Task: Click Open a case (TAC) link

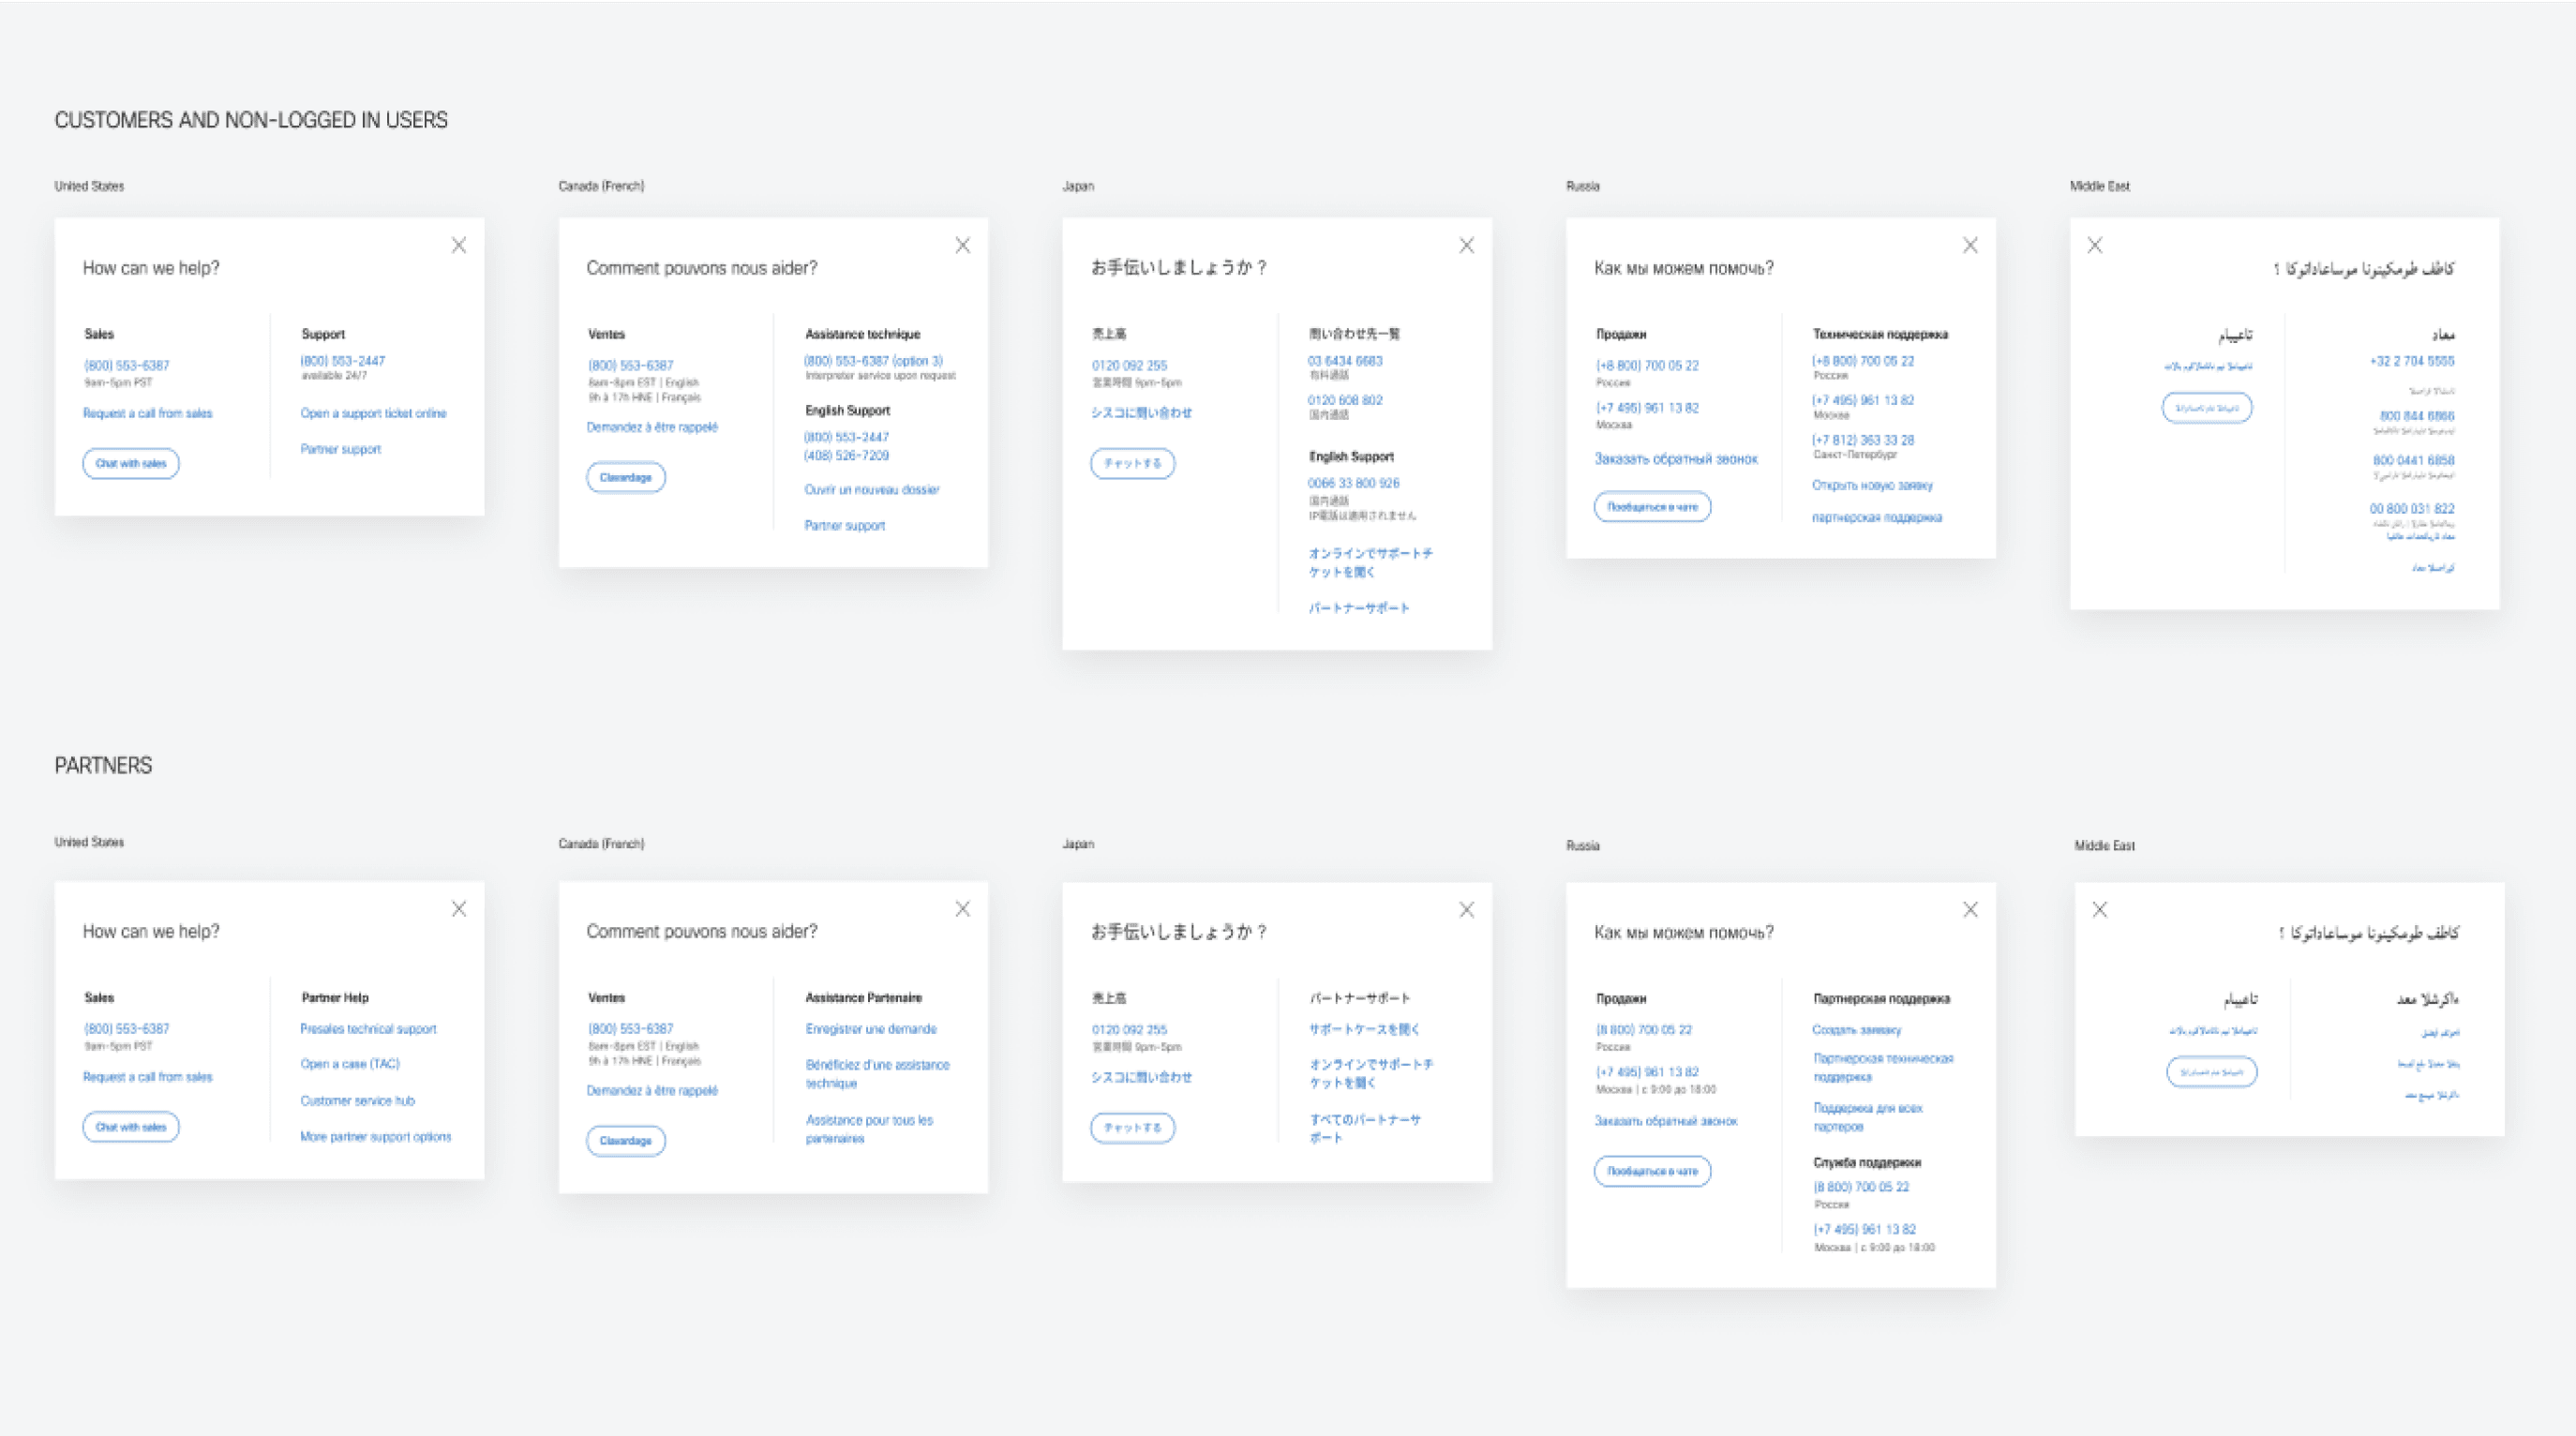Action: click(x=350, y=1064)
